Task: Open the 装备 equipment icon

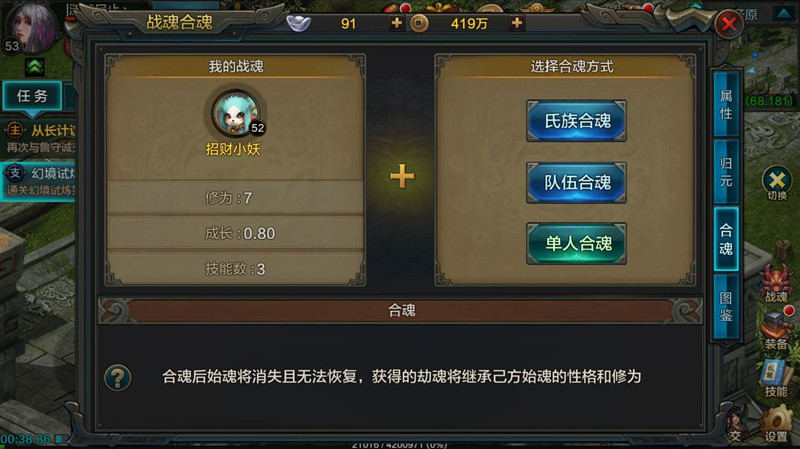Action: [x=776, y=331]
